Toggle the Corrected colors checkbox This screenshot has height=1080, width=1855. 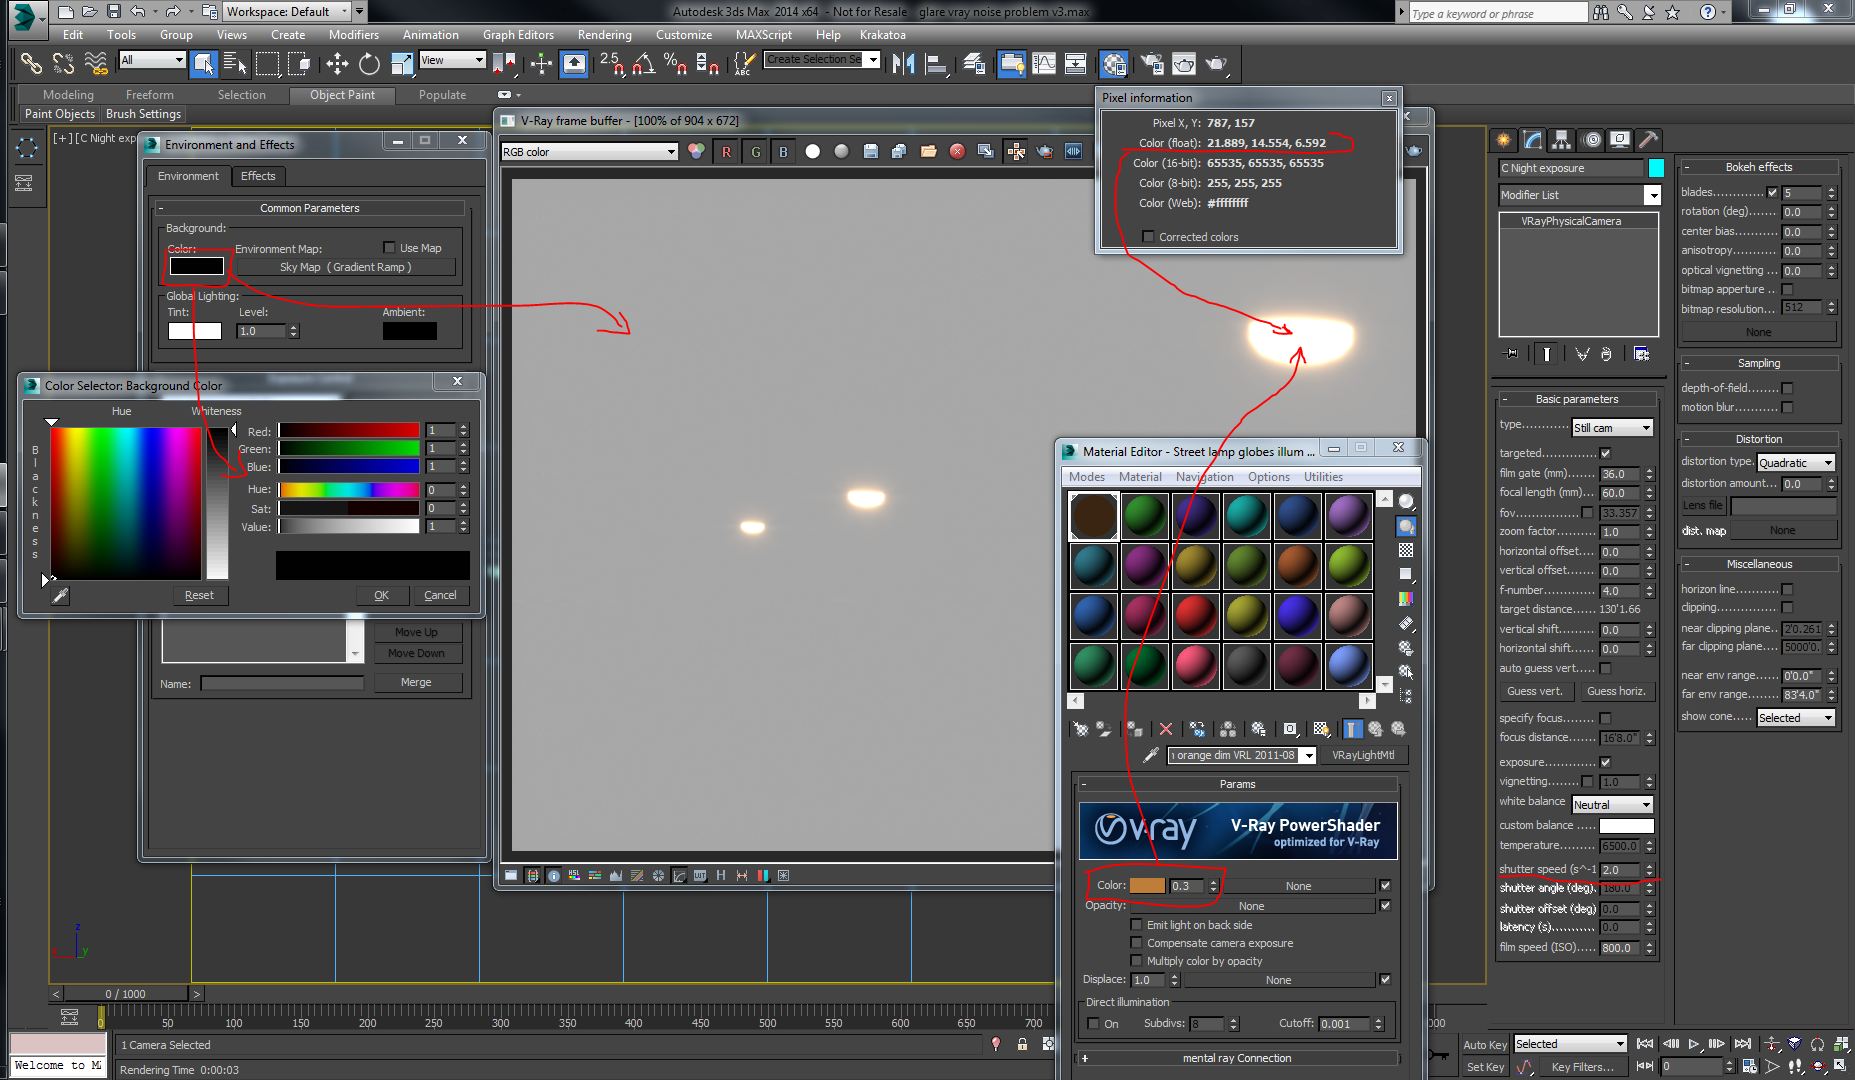click(x=1148, y=237)
